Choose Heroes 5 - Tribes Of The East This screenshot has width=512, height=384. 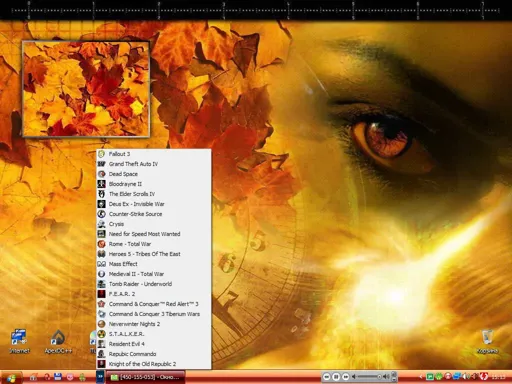click(154, 254)
